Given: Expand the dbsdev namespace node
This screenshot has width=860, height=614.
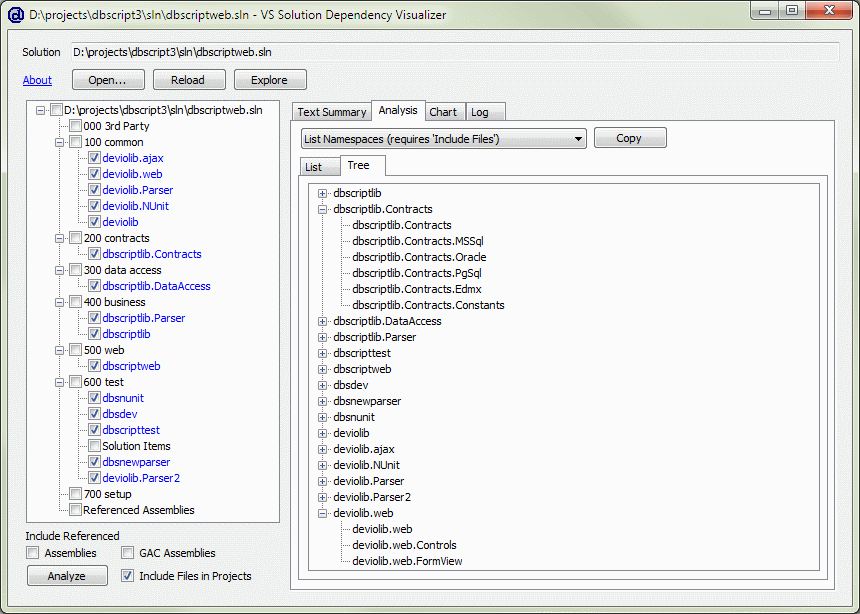Looking at the screenshot, I should (322, 385).
